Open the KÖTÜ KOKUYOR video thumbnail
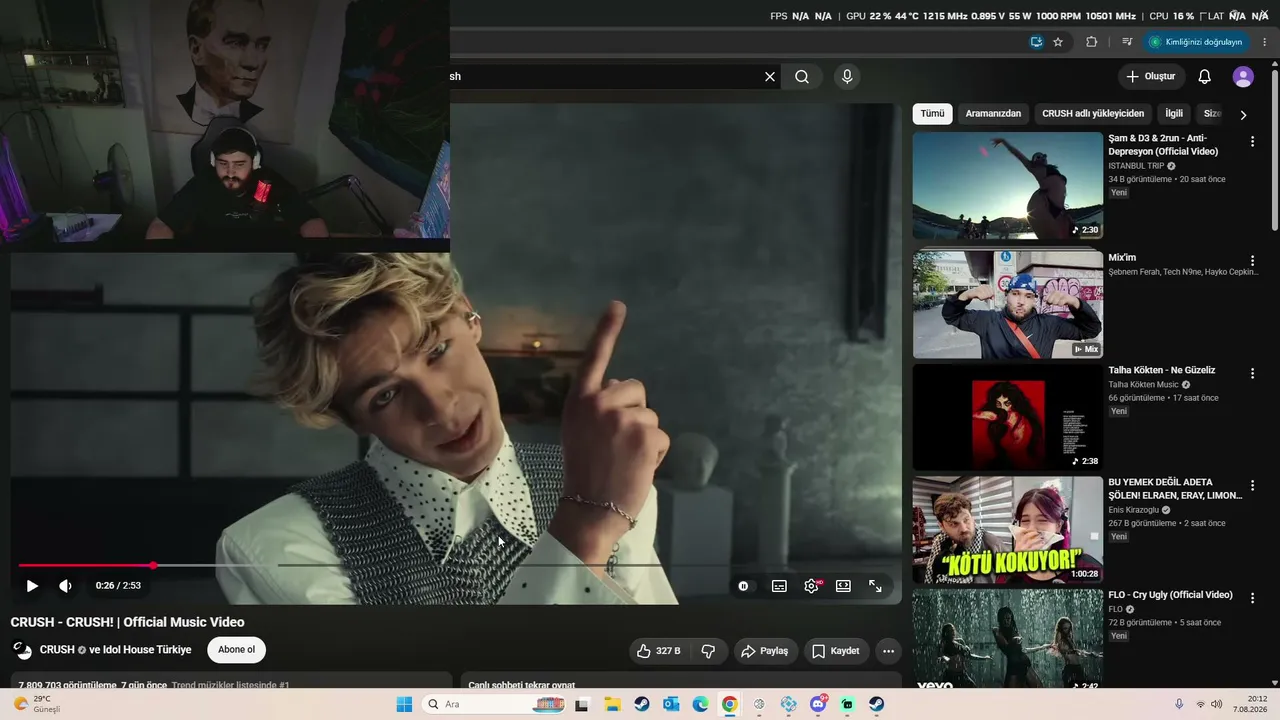Screen dimensions: 1280x720 1007,530
